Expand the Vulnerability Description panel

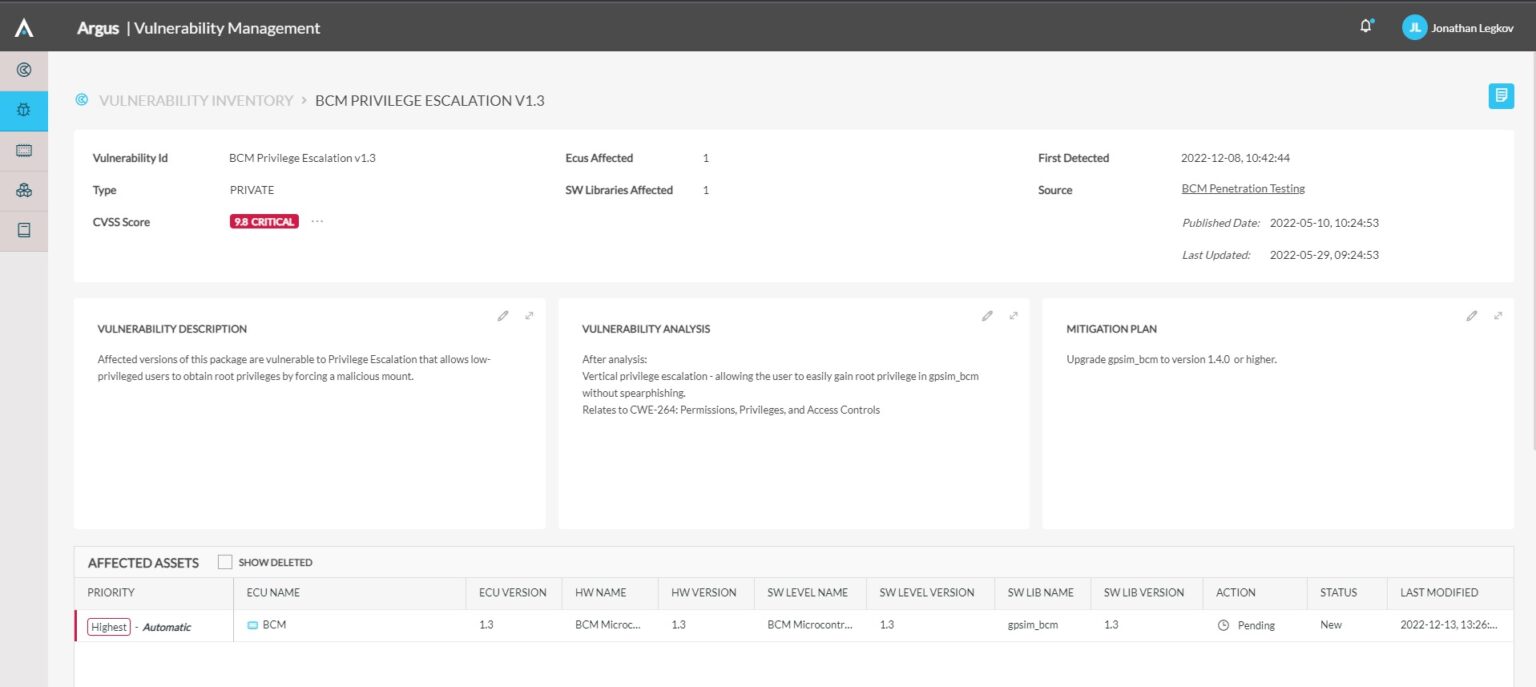tap(529, 316)
